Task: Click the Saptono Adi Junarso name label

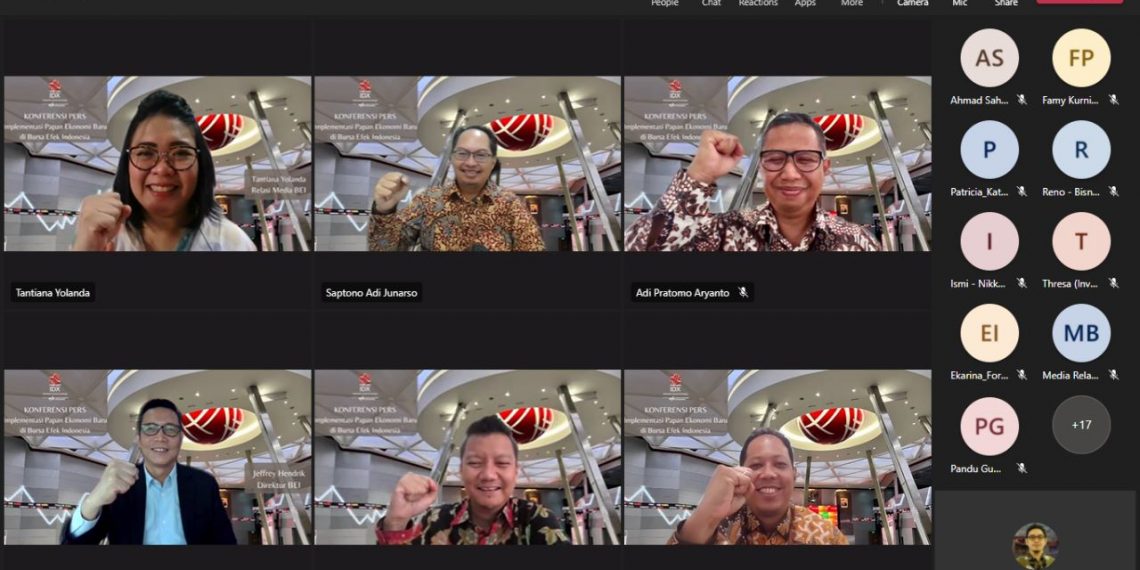Action: pyautogui.click(x=371, y=293)
